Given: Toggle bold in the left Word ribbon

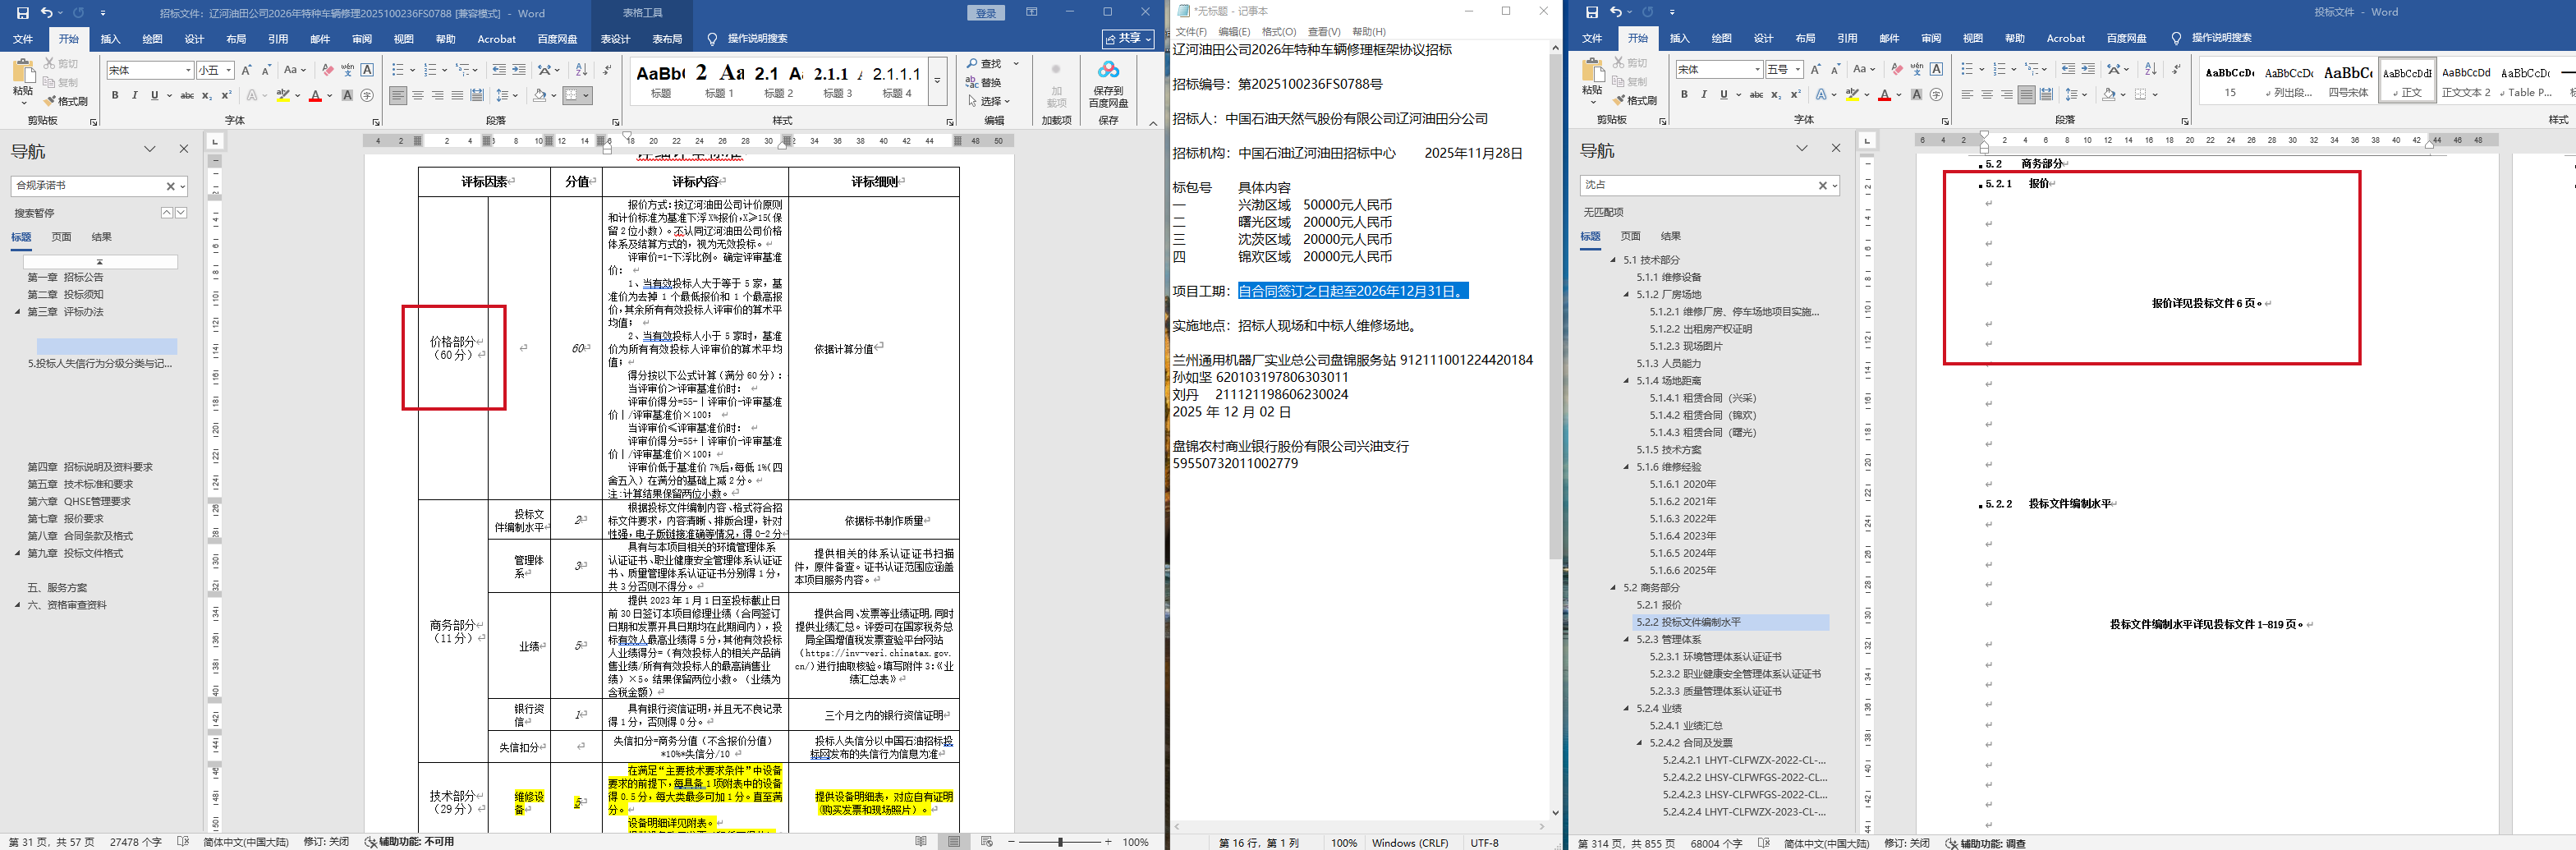Looking at the screenshot, I should pos(115,96).
